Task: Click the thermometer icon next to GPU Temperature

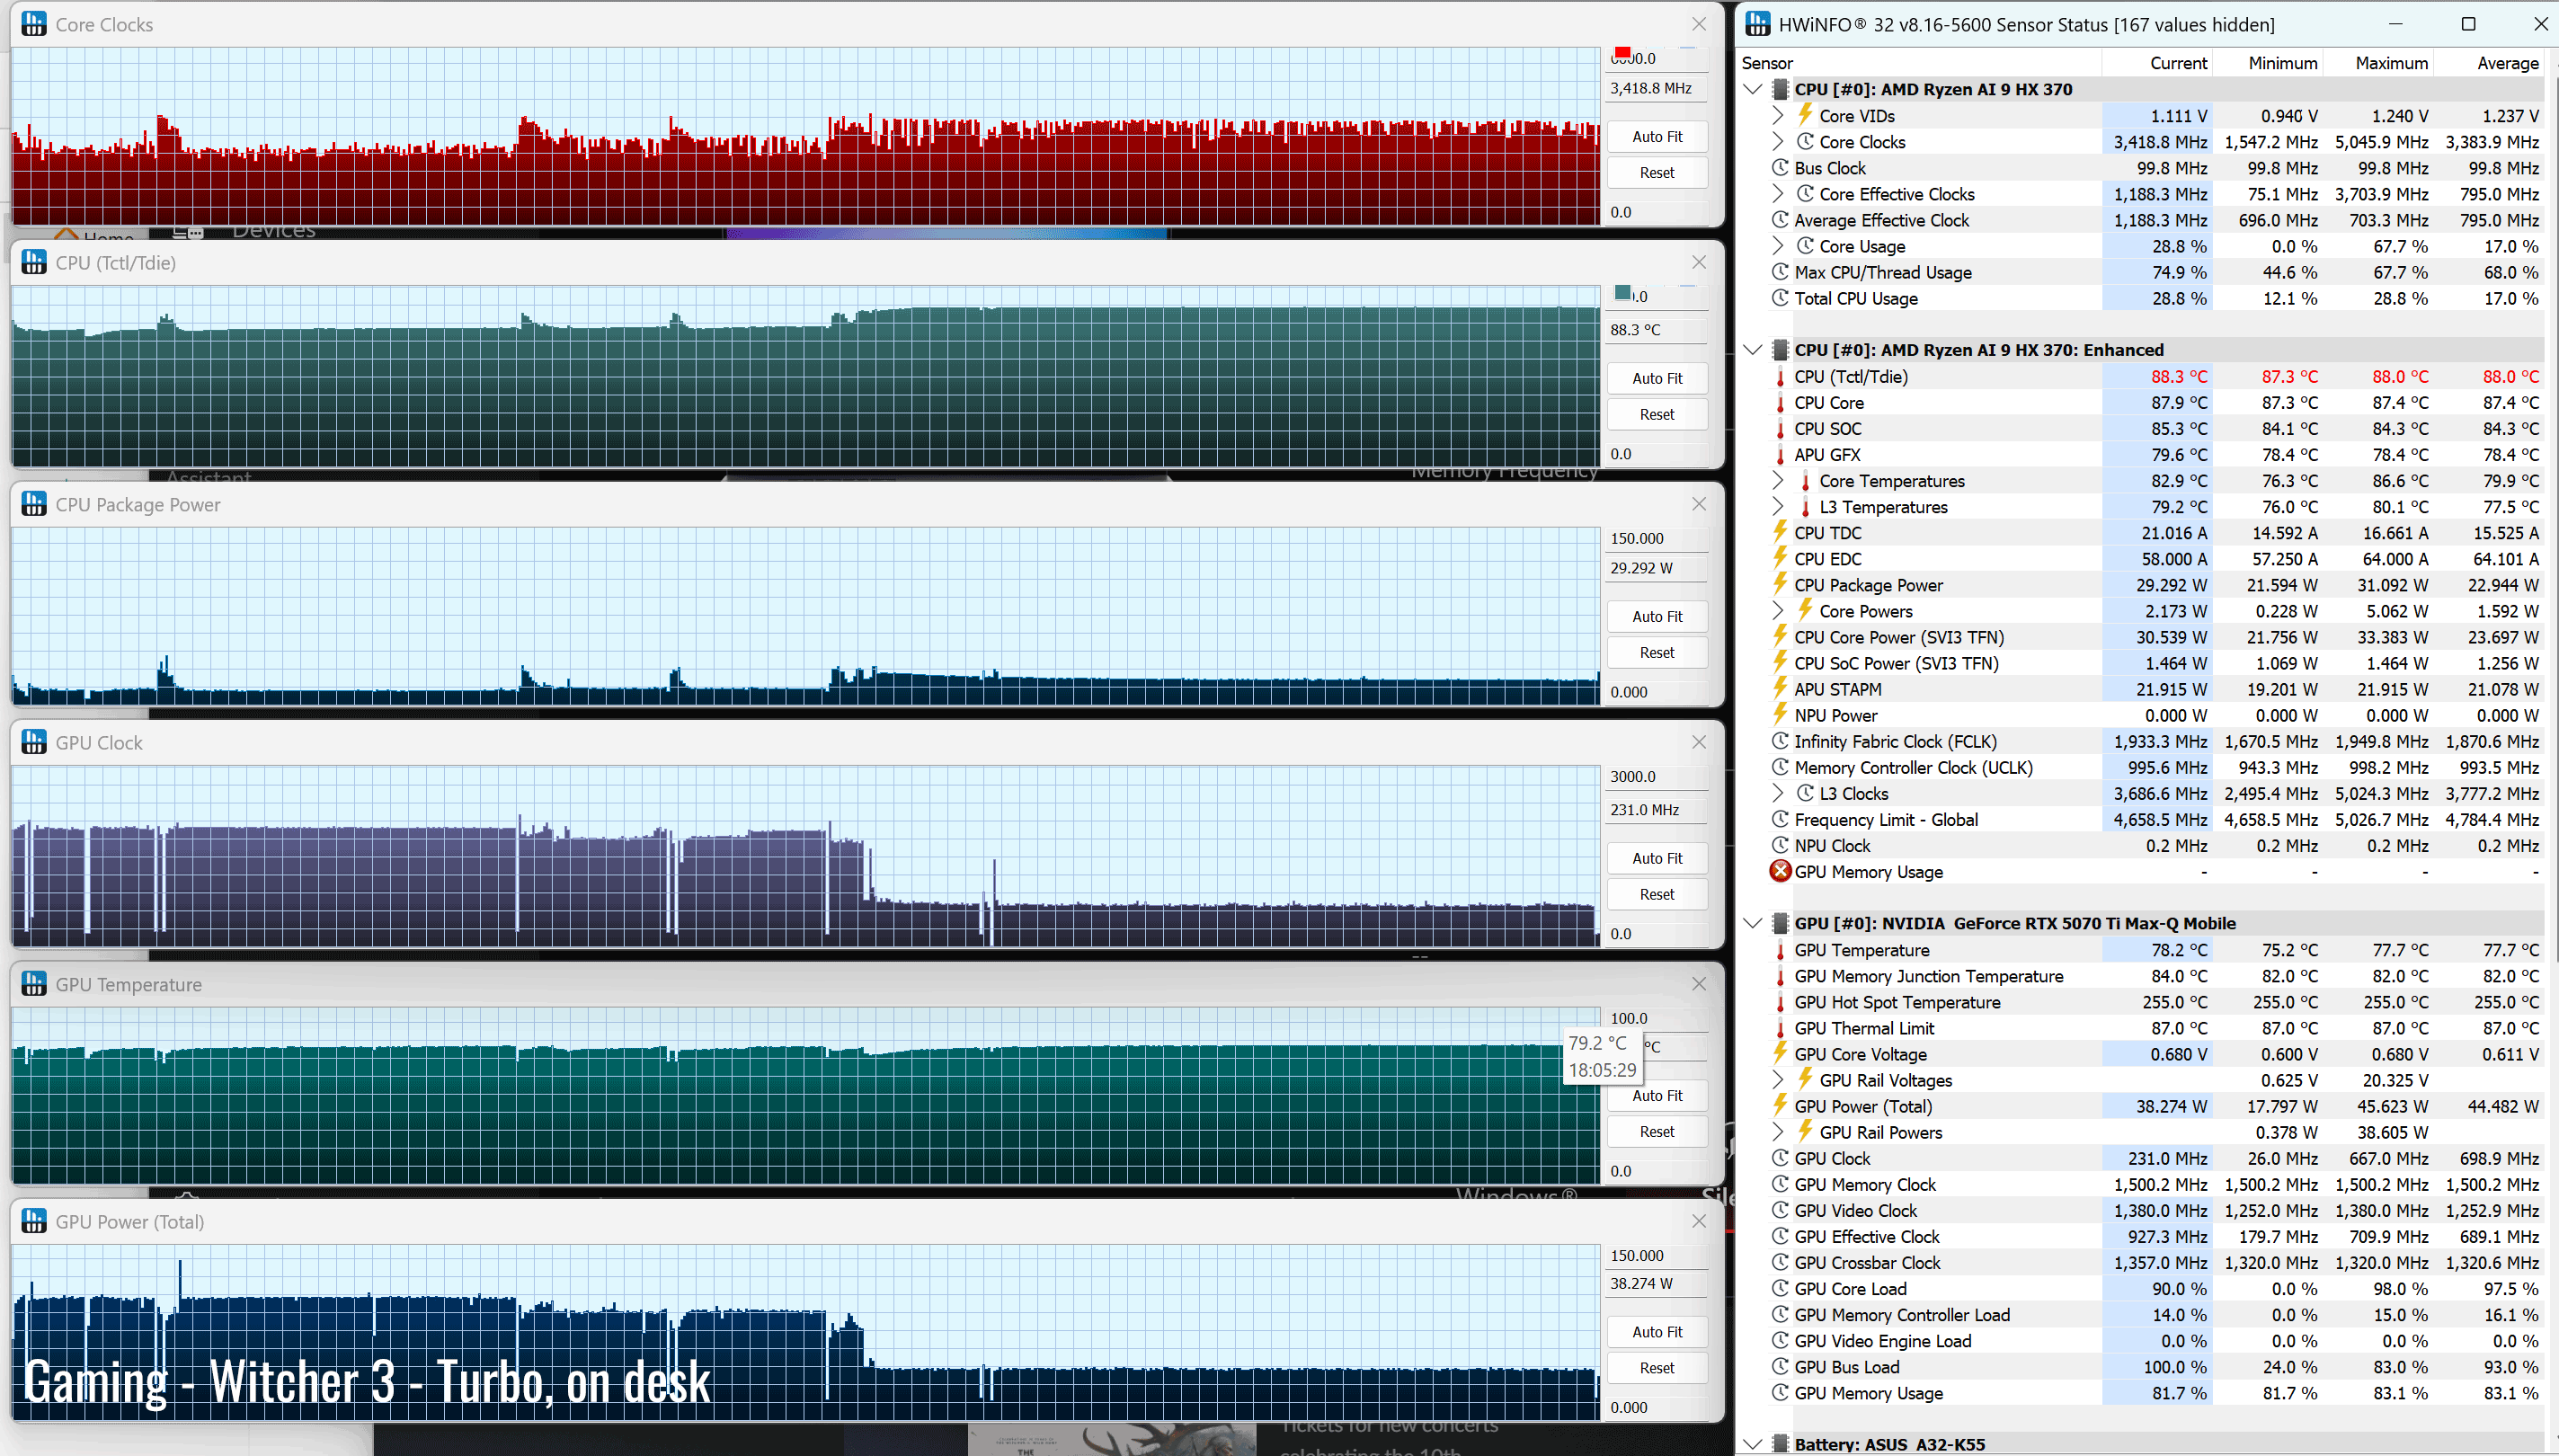Action: 1780,950
